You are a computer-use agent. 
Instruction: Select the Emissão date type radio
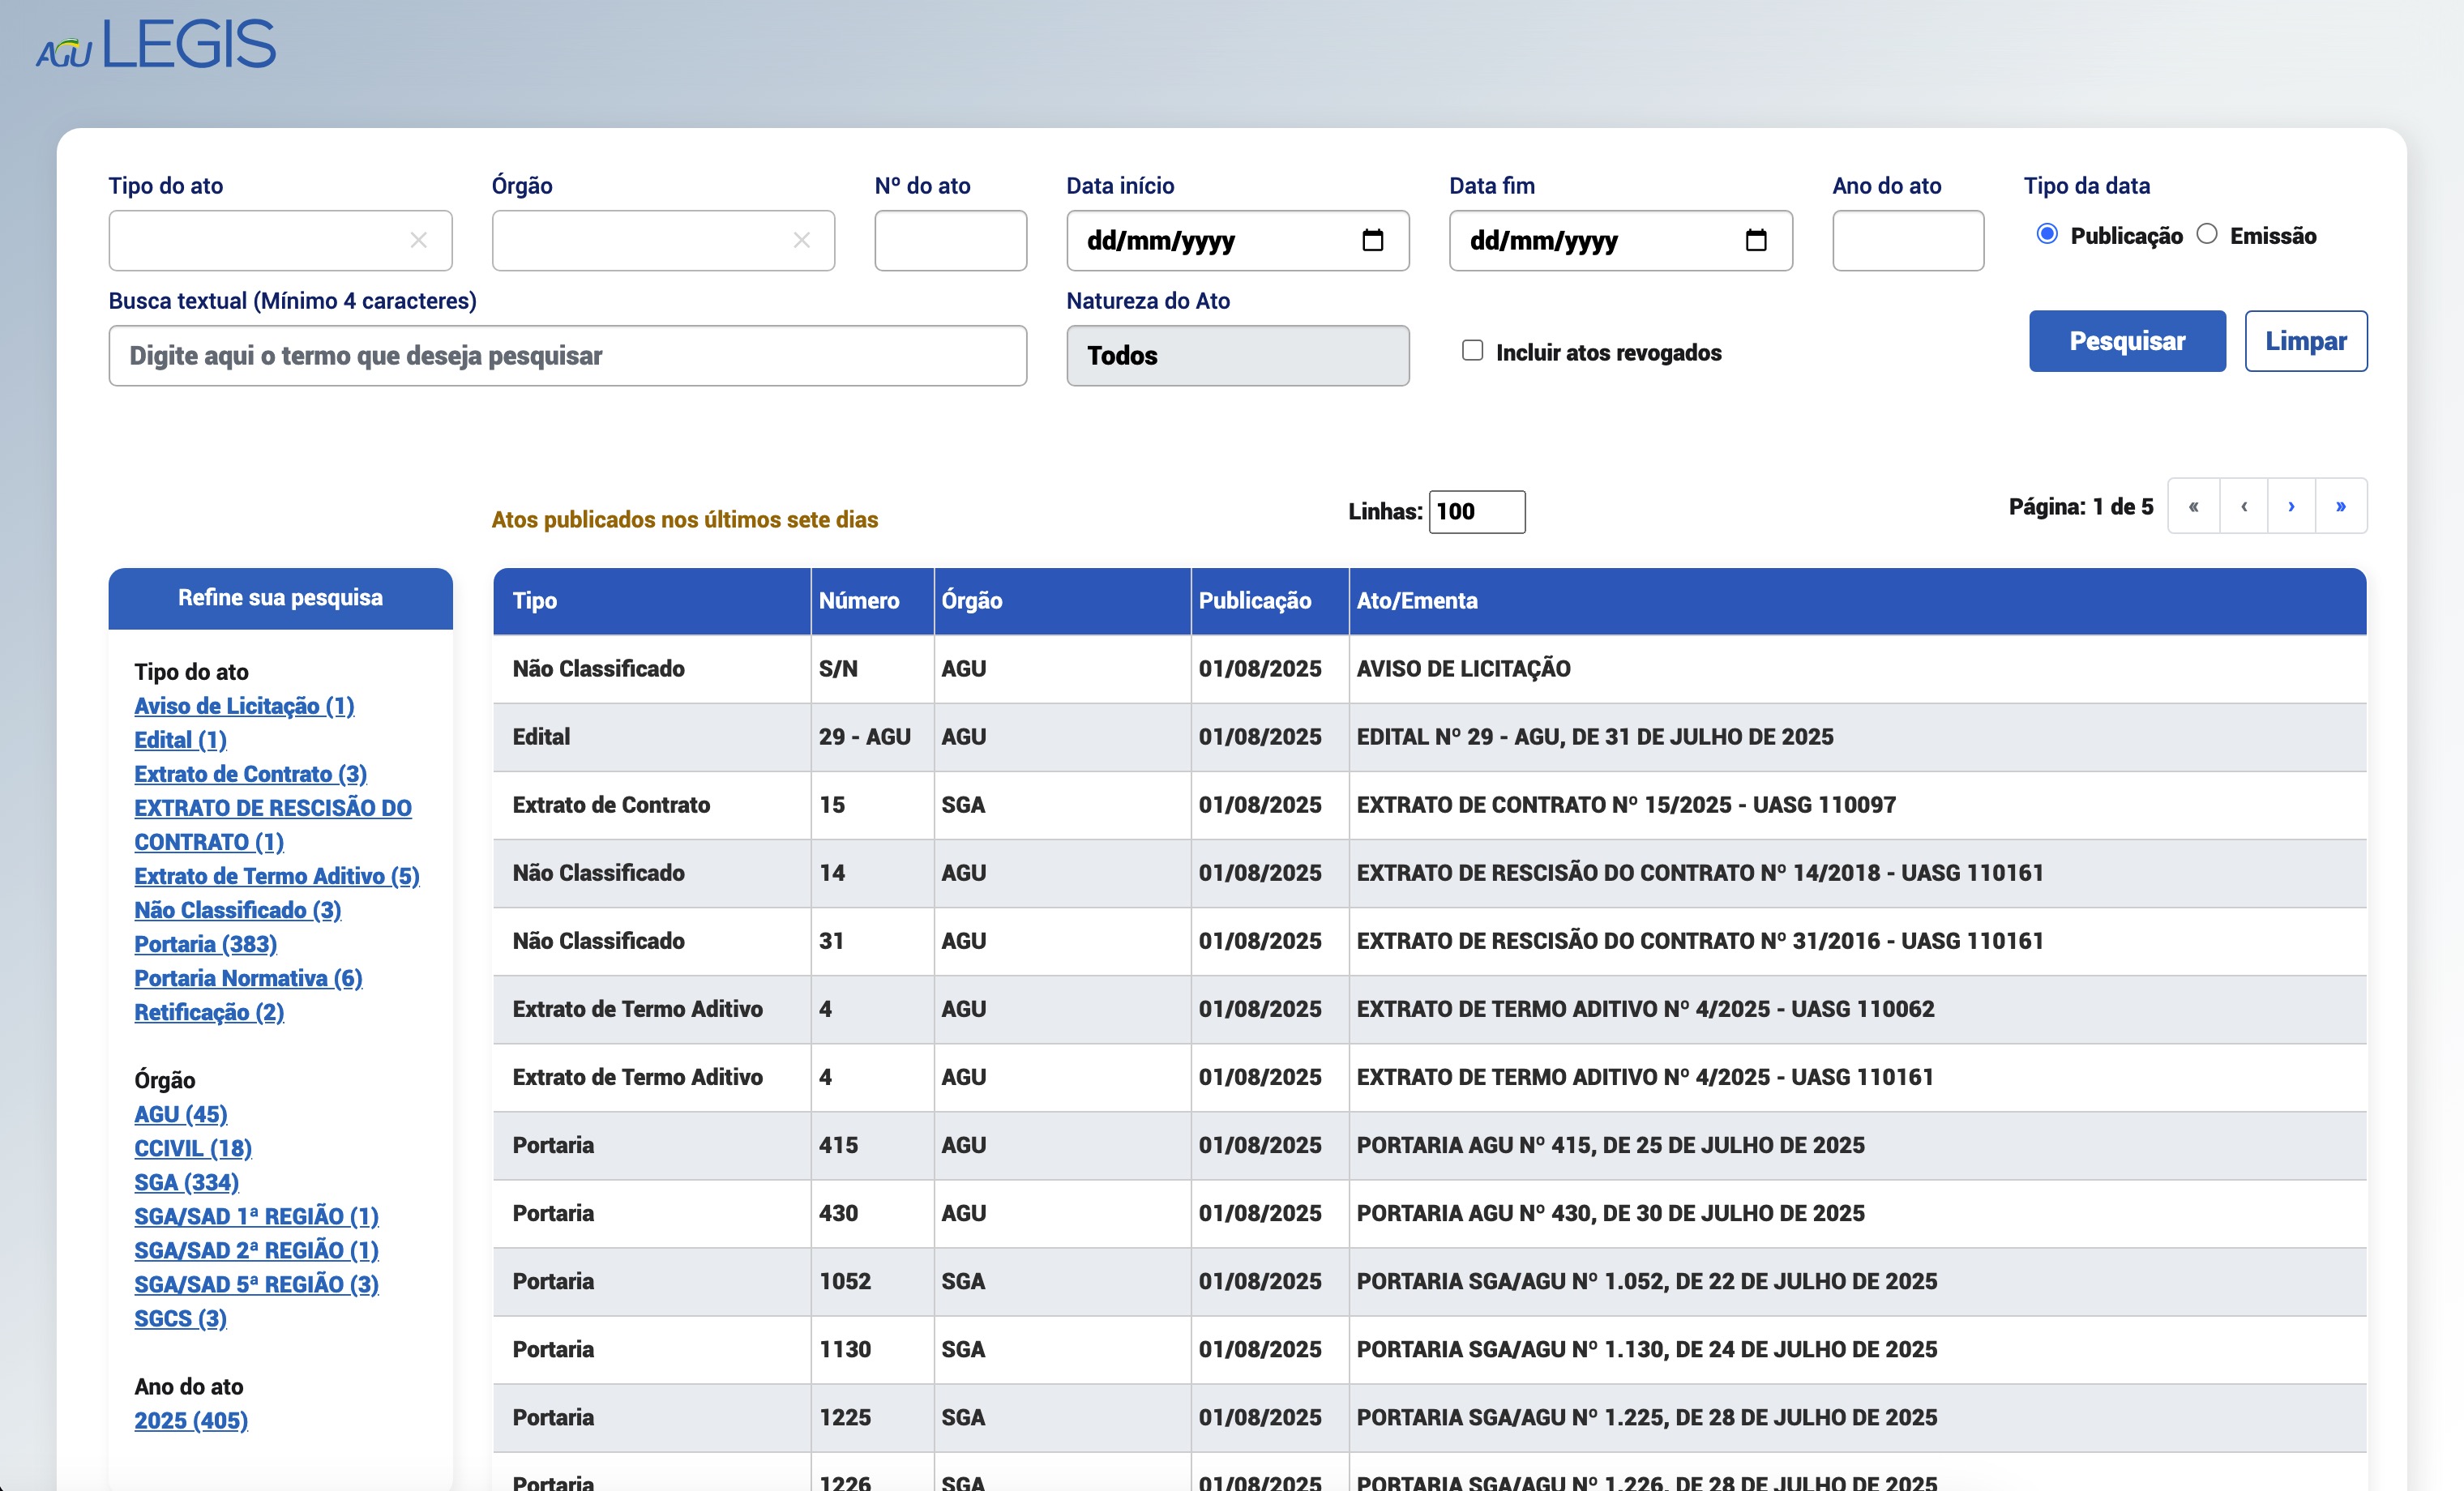click(x=2207, y=234)
